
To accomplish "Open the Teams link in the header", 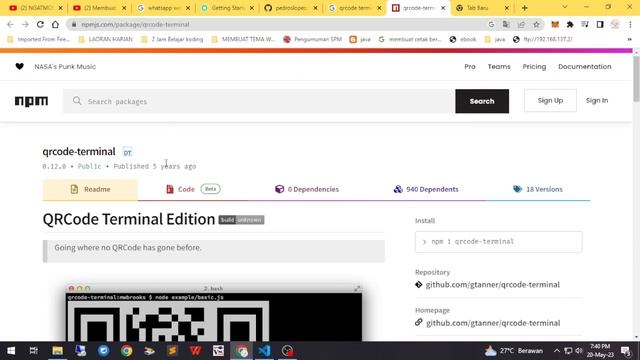I will tap(499, 67).
